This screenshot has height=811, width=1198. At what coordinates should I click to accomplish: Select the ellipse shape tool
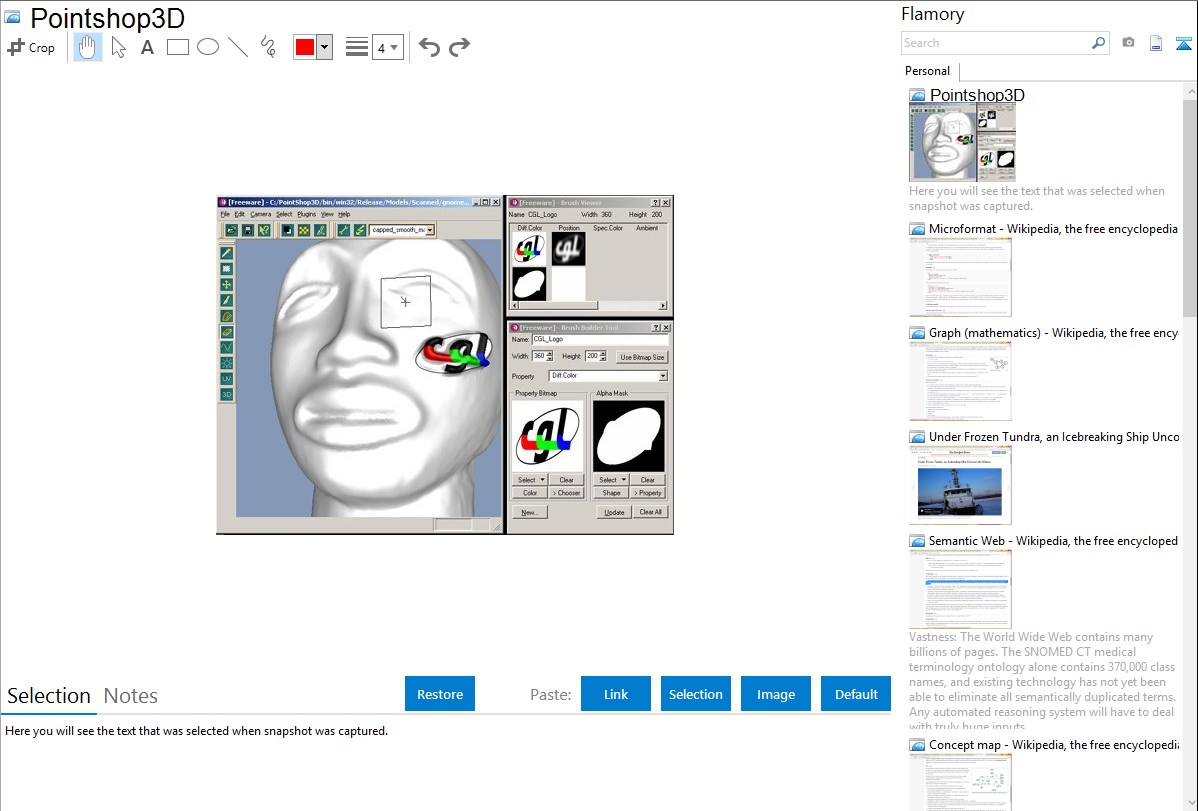208,47
